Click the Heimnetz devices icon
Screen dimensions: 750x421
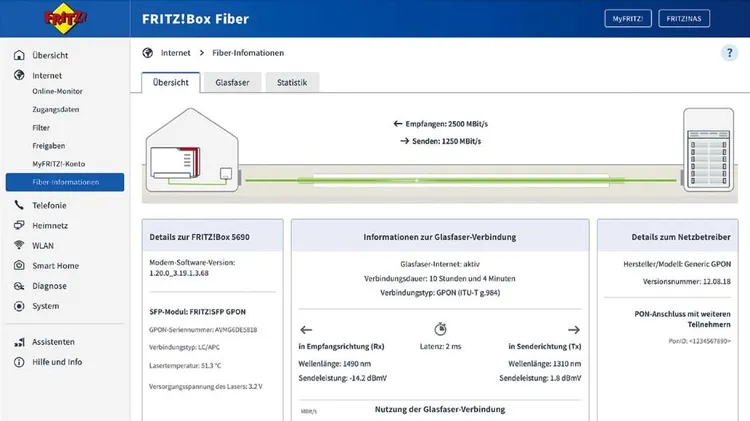coord(19,225)
